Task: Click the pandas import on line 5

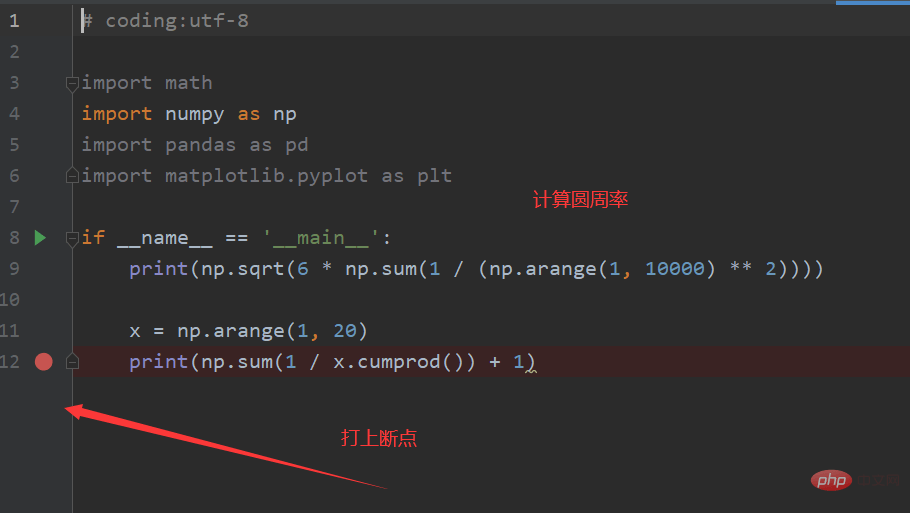Action: pos(200,145)
